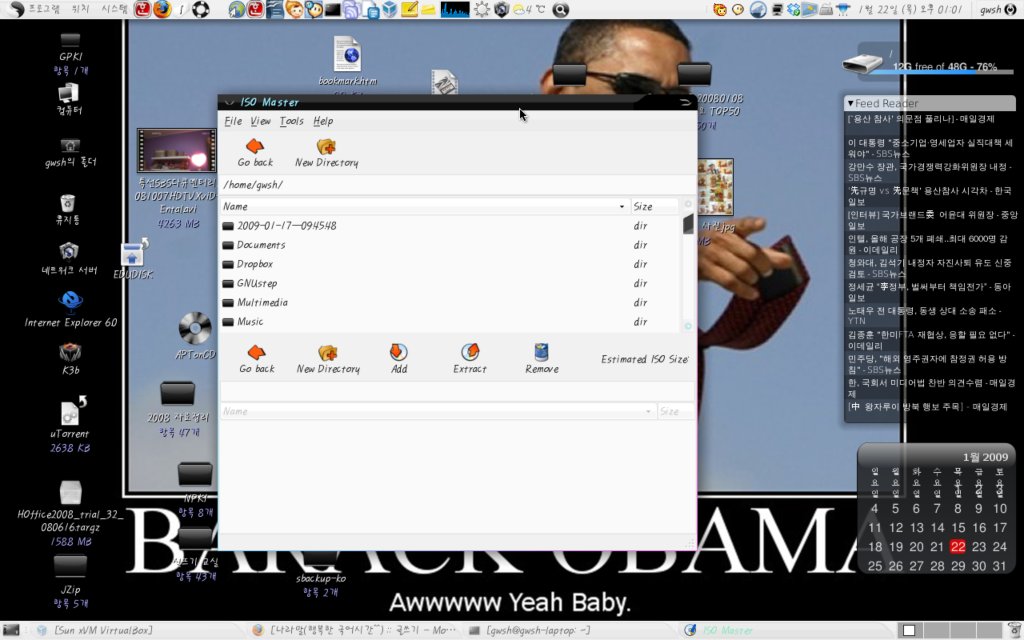Click the Dropbox tray icon
Image resolution: width=1024 pixels, height=640 pixels.
793,10
